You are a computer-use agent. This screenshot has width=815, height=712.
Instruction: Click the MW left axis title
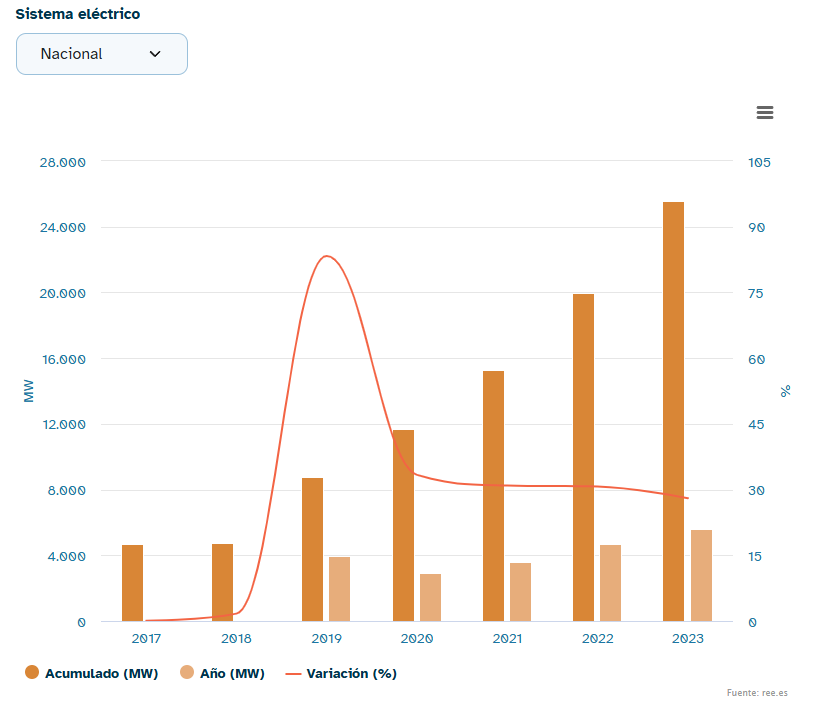29,391
